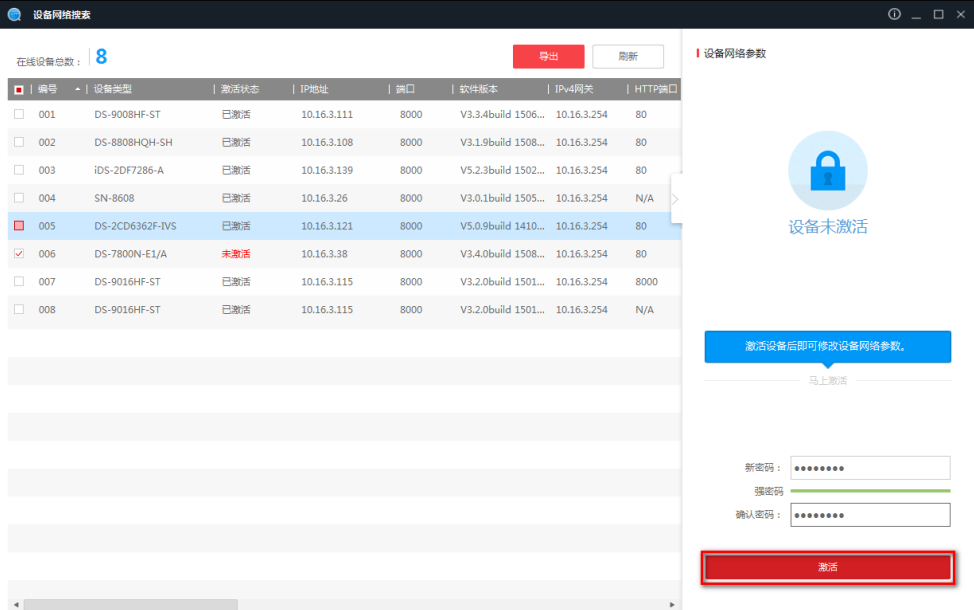Click into the 新密码 password field

[x=870, y=468]
